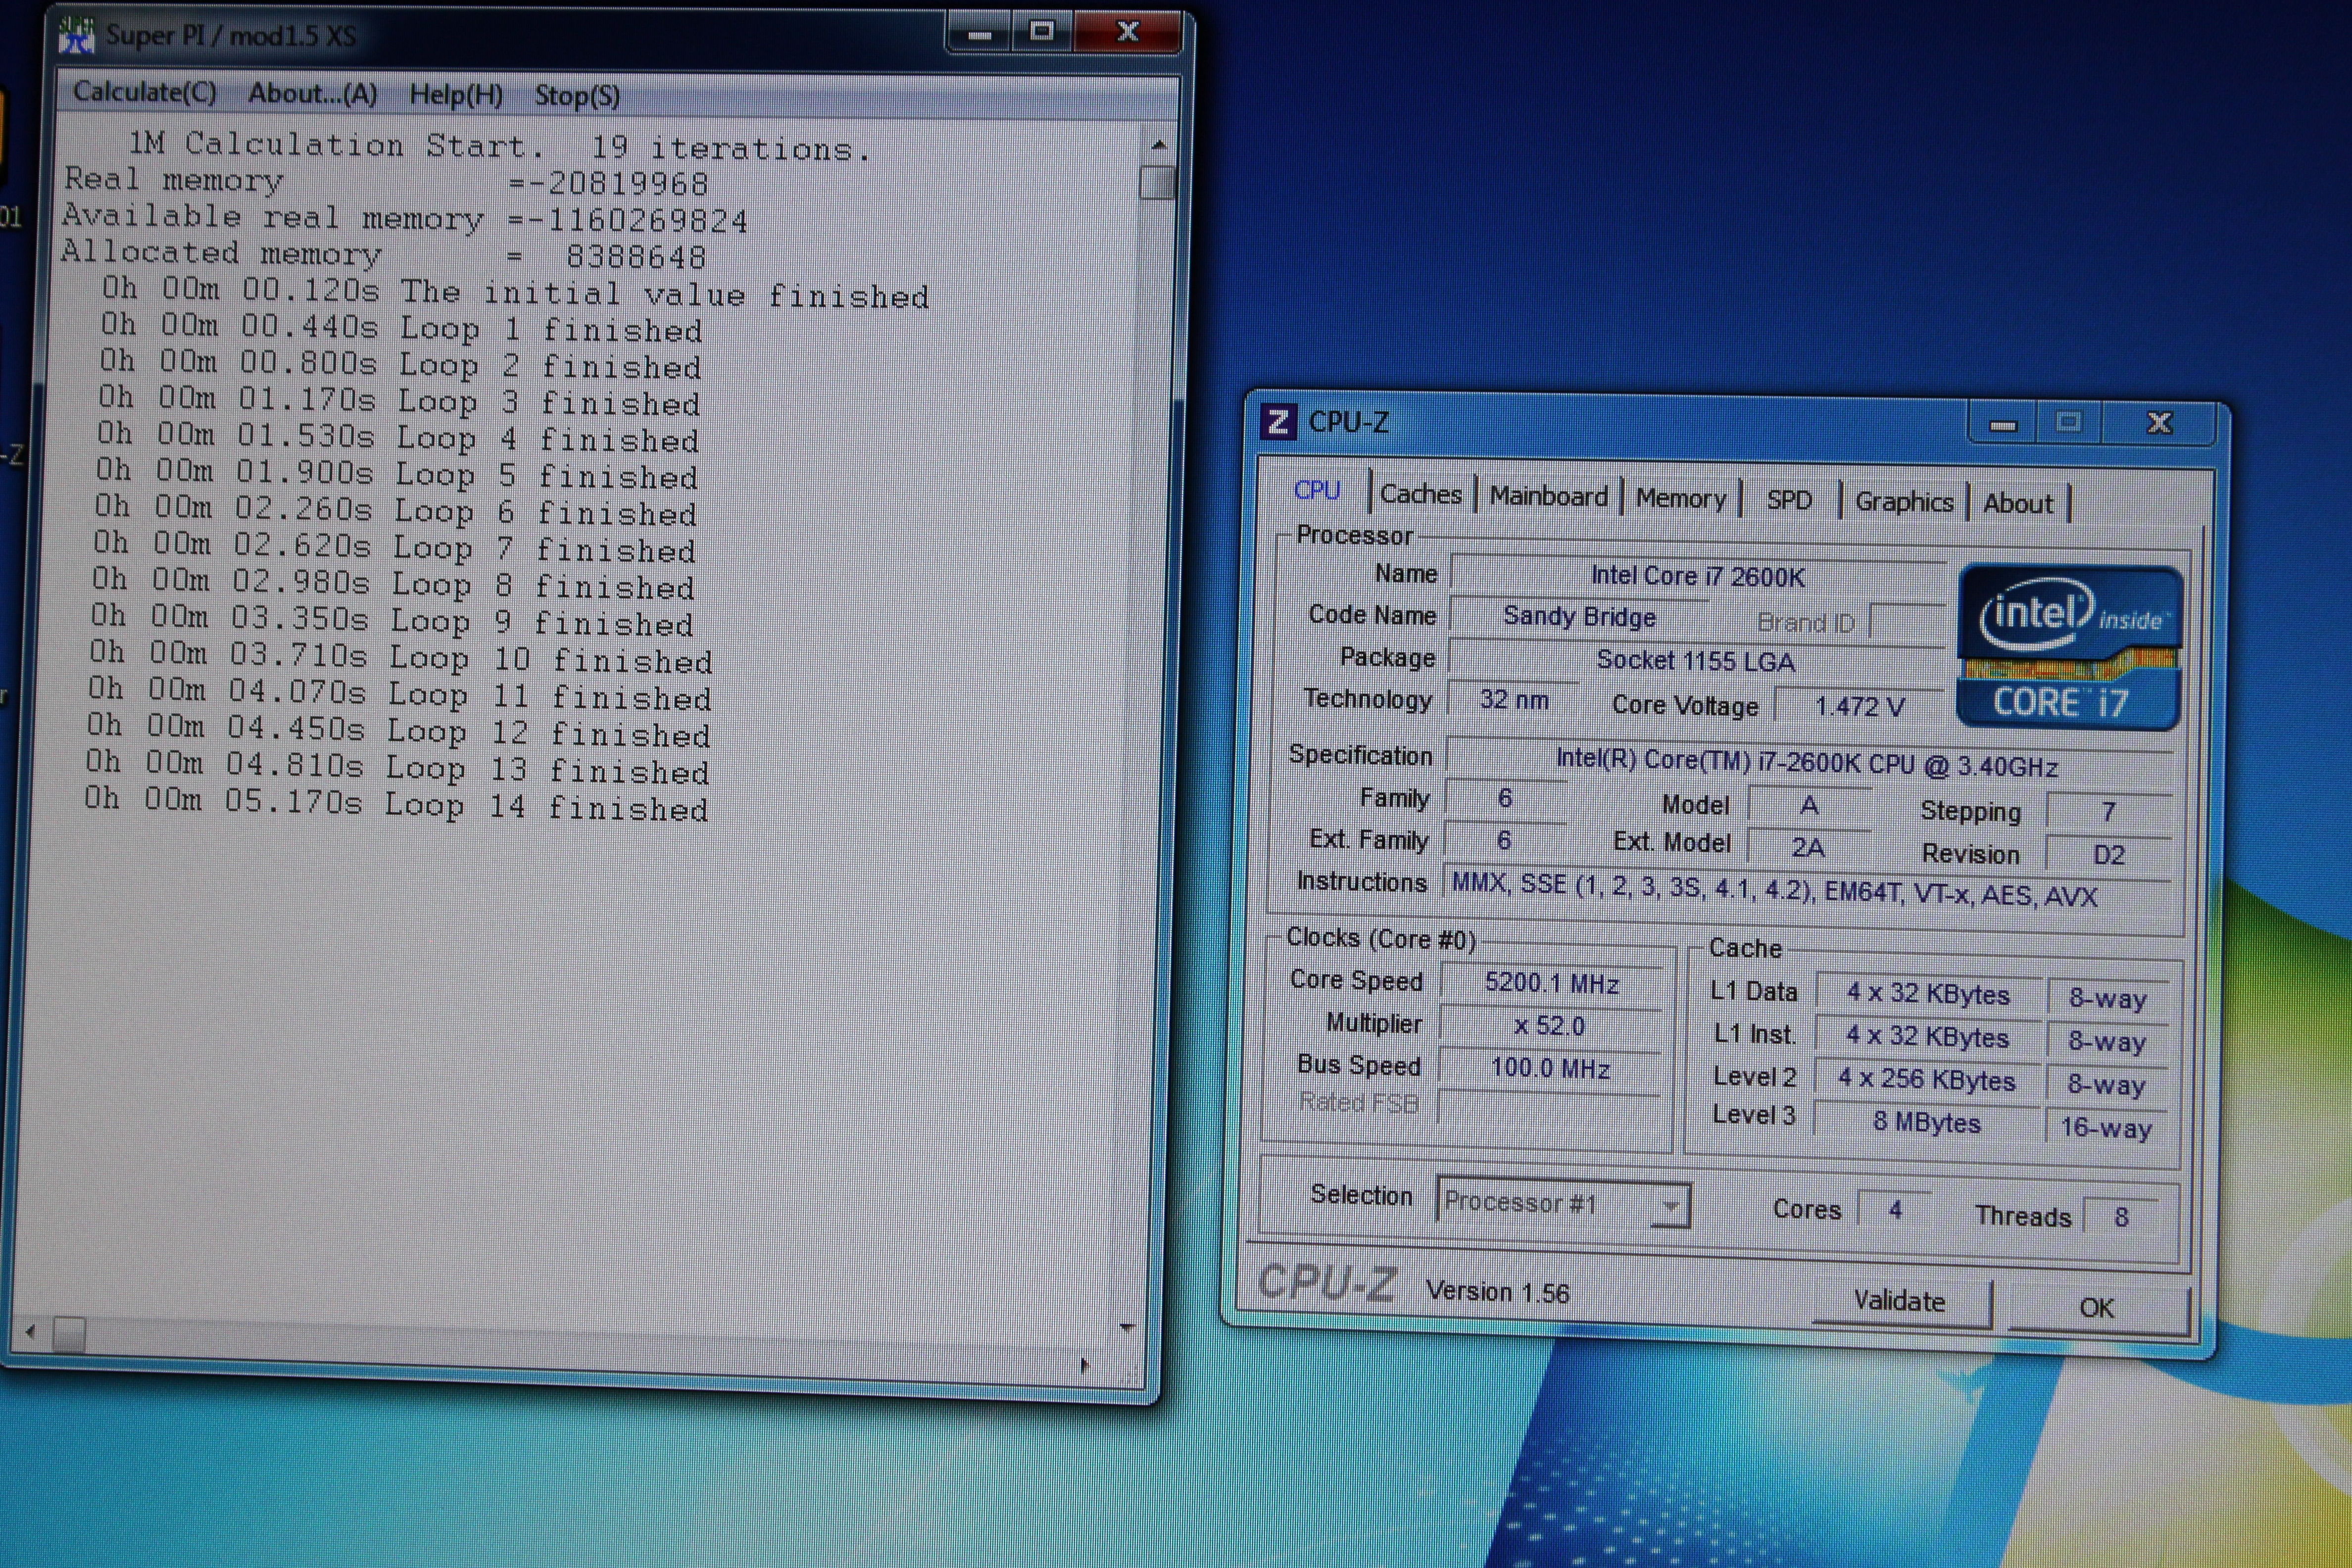Screen dimensions: 2352x1568
Task: Switch to the Caches tab
Action: pyautogui.click(x=1420, y=494)
